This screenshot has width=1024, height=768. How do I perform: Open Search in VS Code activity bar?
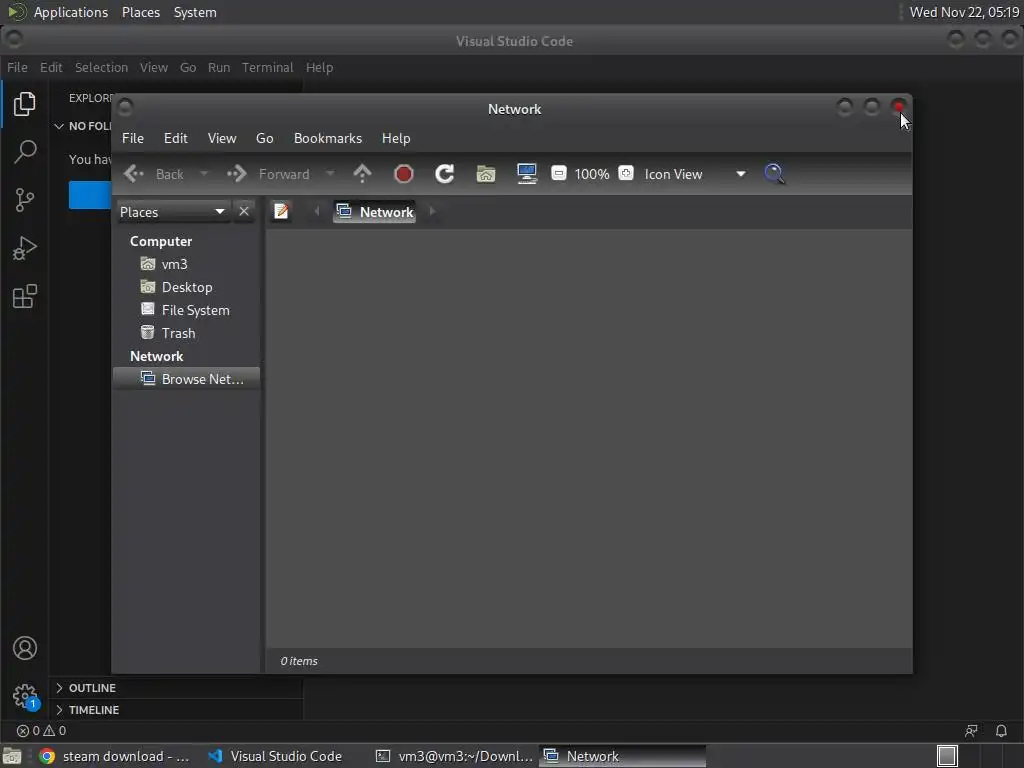pyautogui.click(x=25, y=152)
